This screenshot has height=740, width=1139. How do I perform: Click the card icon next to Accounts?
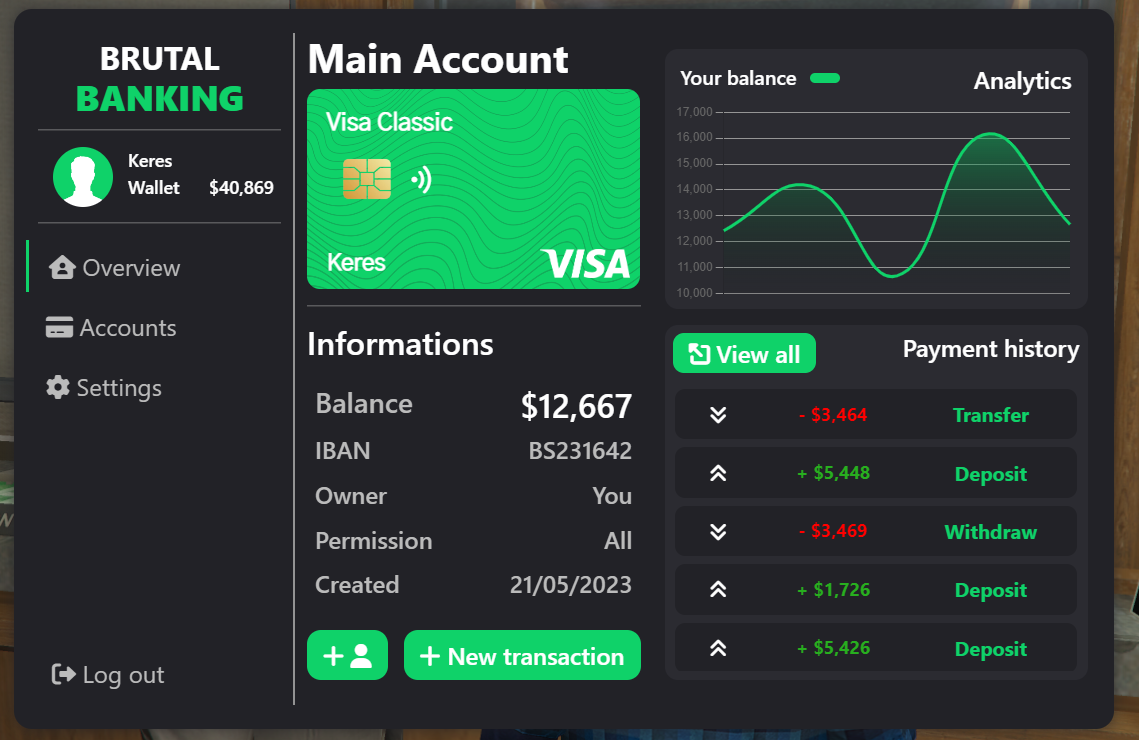coord(60,327)
